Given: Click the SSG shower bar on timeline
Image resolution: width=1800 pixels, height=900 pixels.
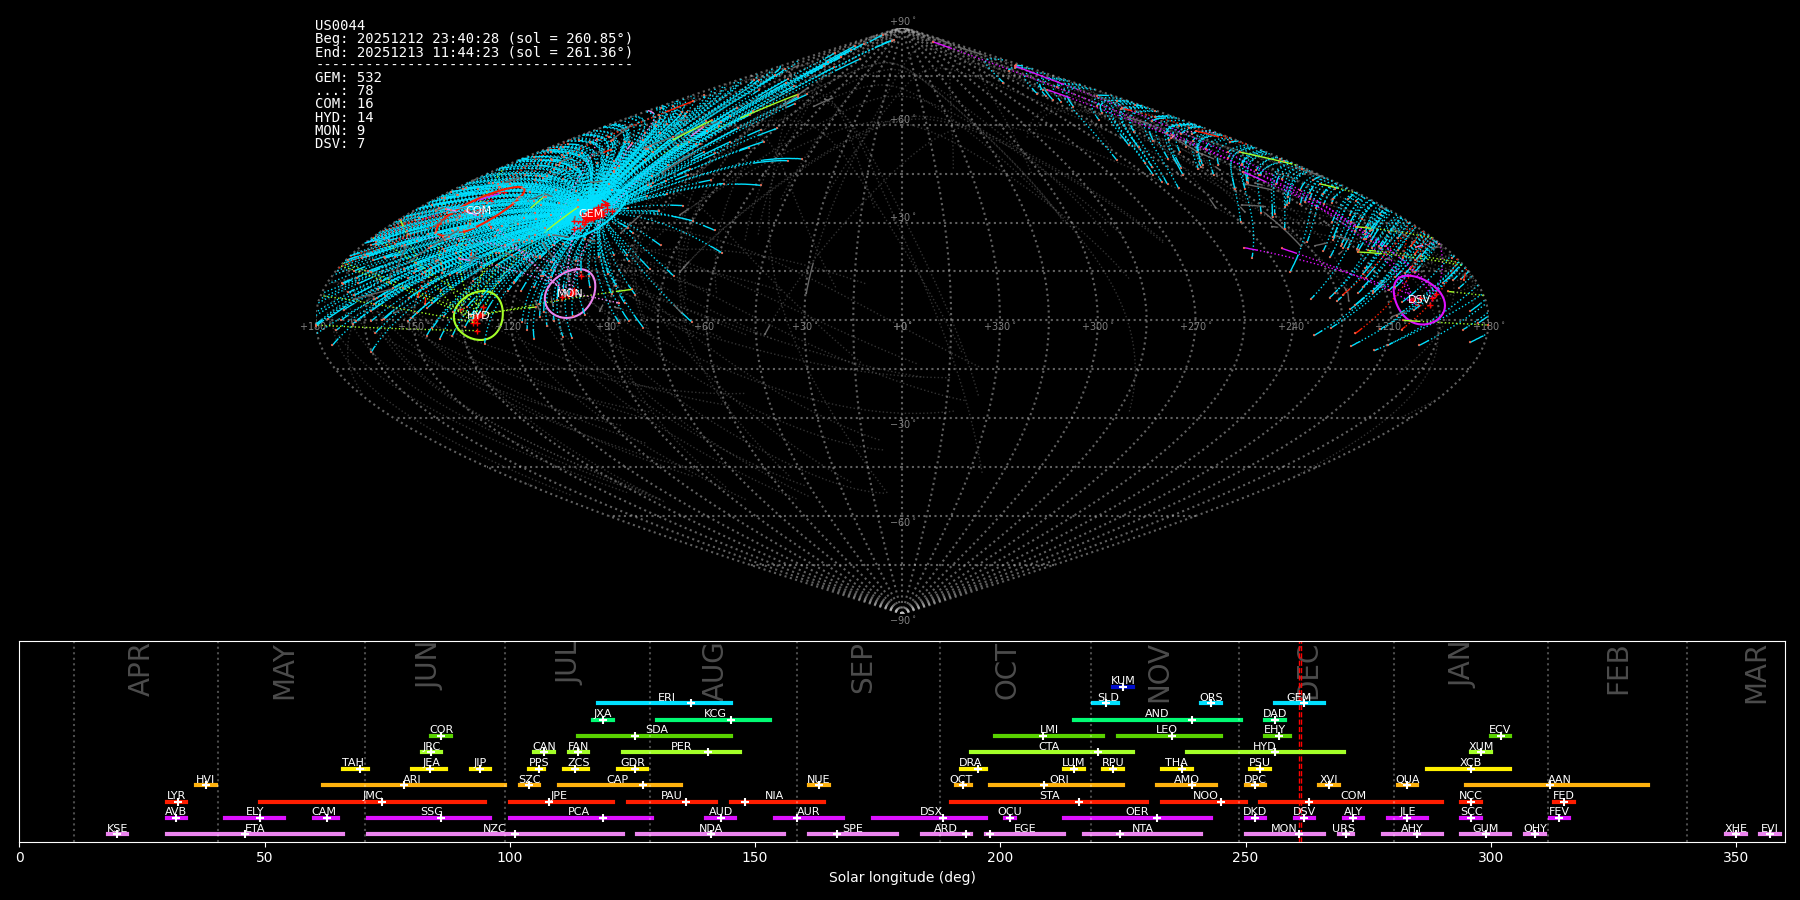Looking at the screenshot, I should point(429,818).
